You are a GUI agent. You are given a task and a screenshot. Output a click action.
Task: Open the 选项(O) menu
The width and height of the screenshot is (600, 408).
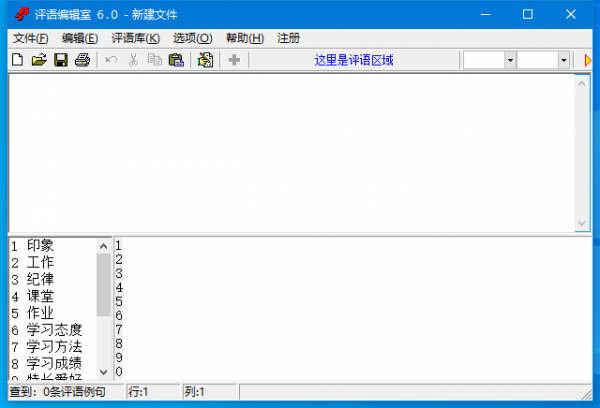click(x=192, y=38)
